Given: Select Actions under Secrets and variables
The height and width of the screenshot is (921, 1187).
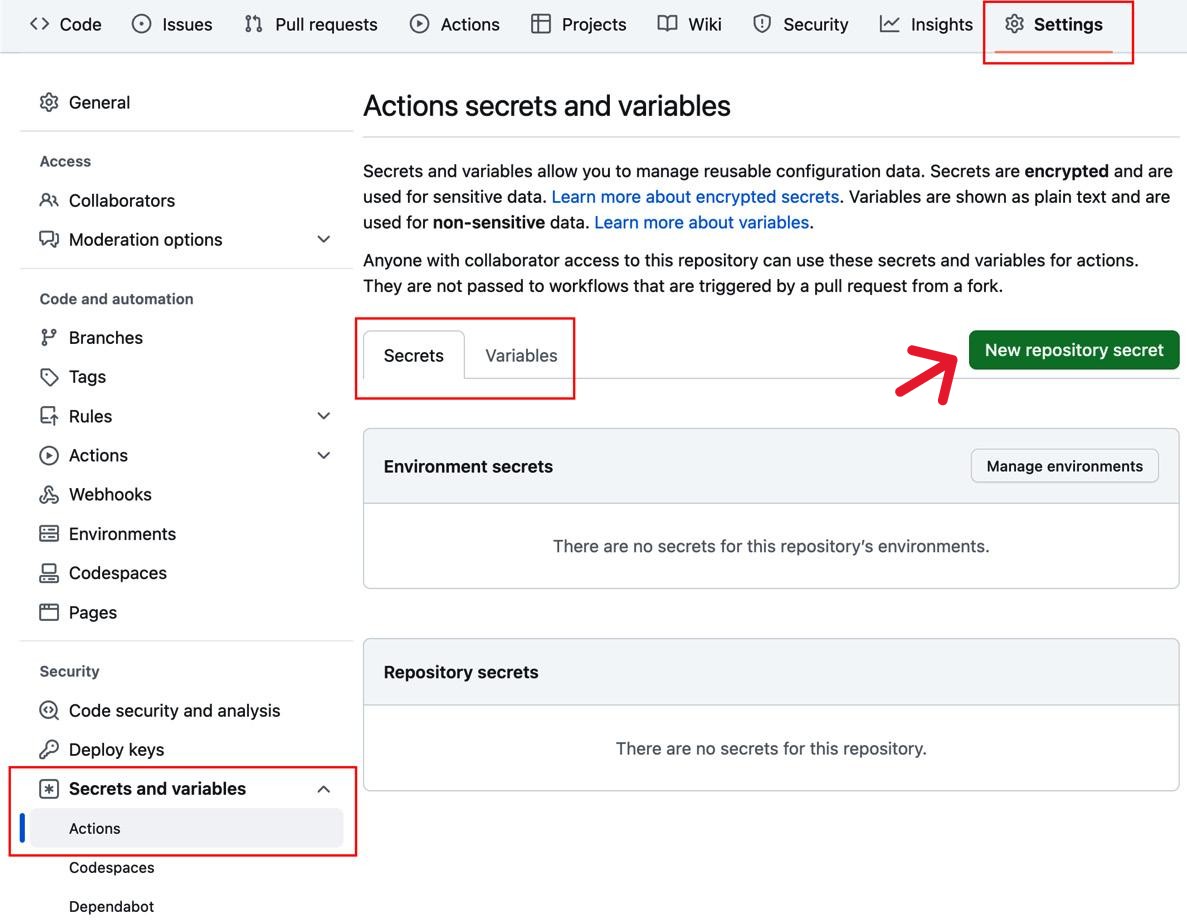Looking at the screenshot, I should pos(186,828).
